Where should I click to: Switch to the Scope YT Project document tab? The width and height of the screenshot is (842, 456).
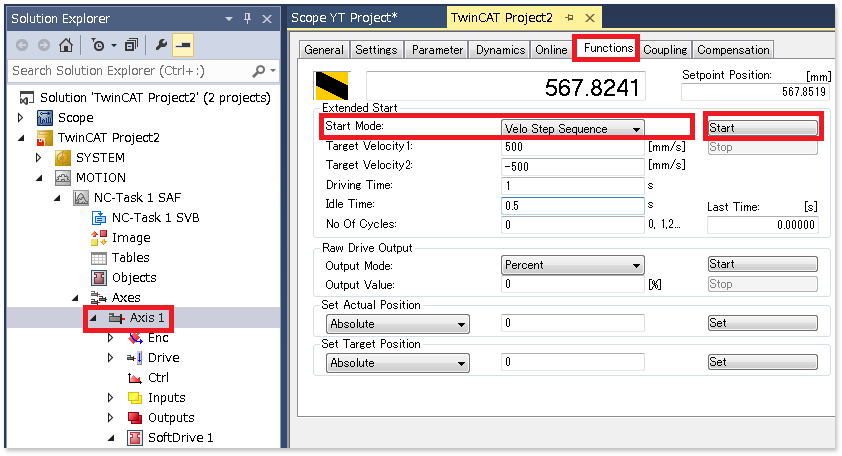pyautogui.click(x=344, y=18)
